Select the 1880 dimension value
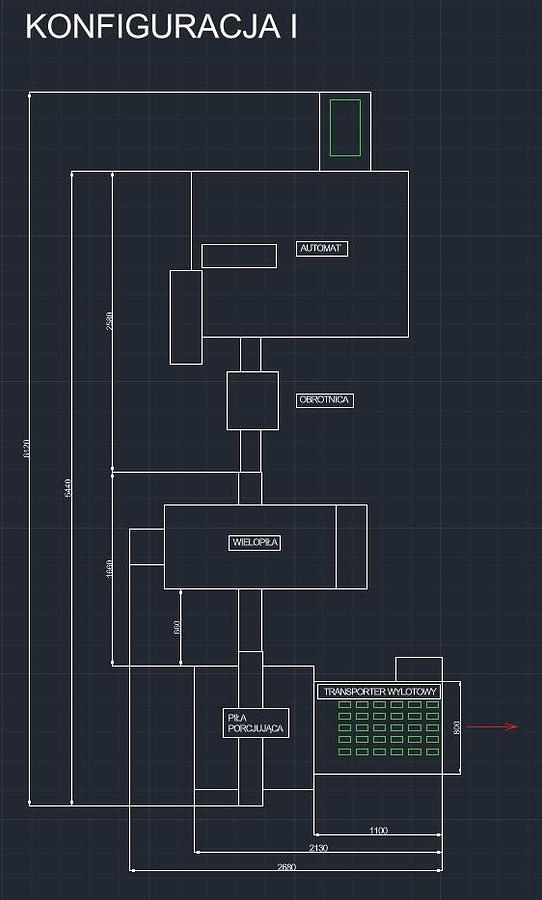The width and height of the screenshot is (542, 900). 109,569
